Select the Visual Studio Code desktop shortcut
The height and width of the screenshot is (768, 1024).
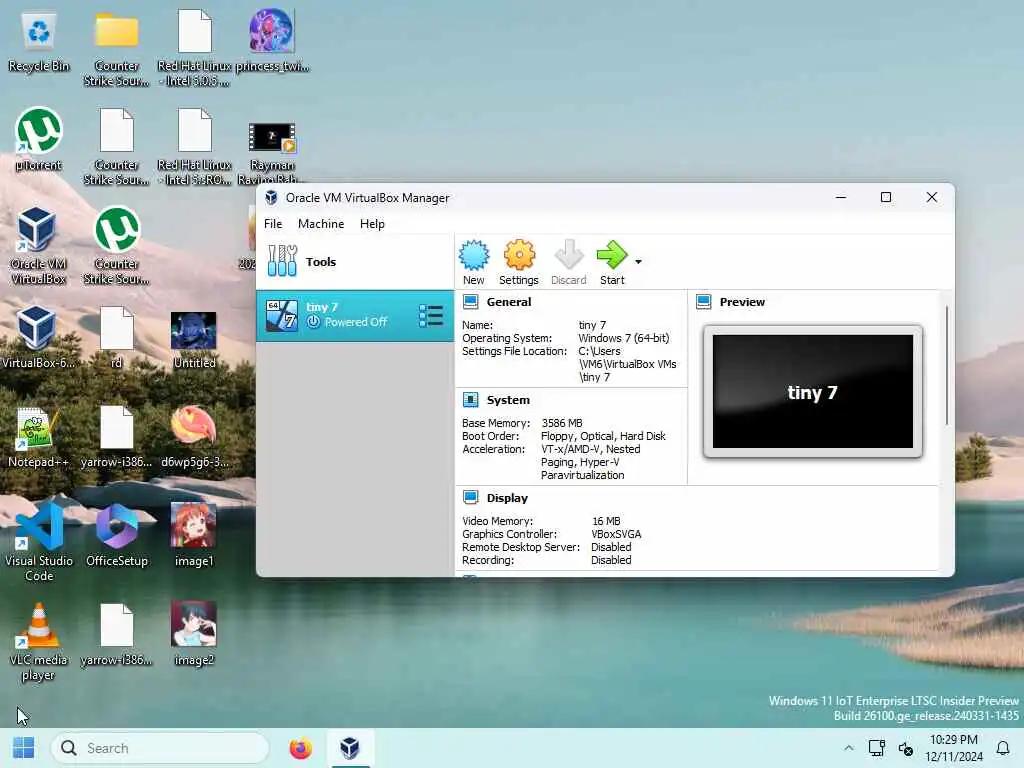tap(39, 542)
